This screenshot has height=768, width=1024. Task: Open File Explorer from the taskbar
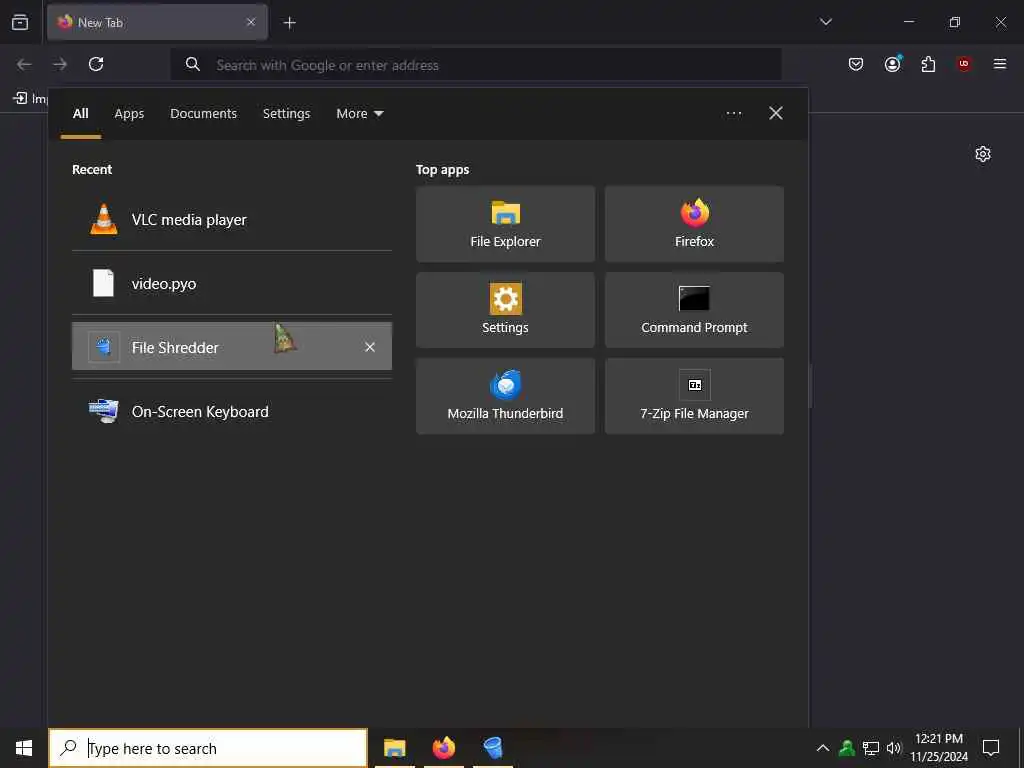pyautogui.click(x=394, y=748)
